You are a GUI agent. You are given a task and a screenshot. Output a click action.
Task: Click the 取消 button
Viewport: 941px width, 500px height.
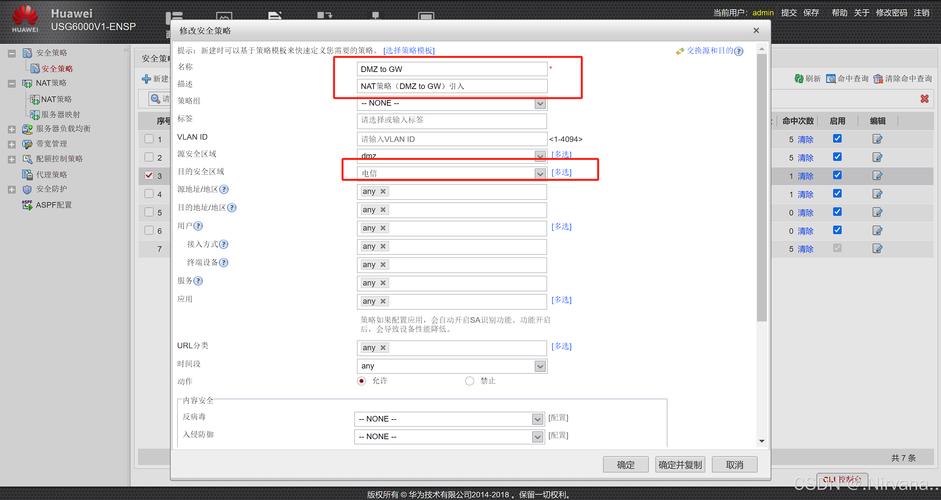pos(735,465)
